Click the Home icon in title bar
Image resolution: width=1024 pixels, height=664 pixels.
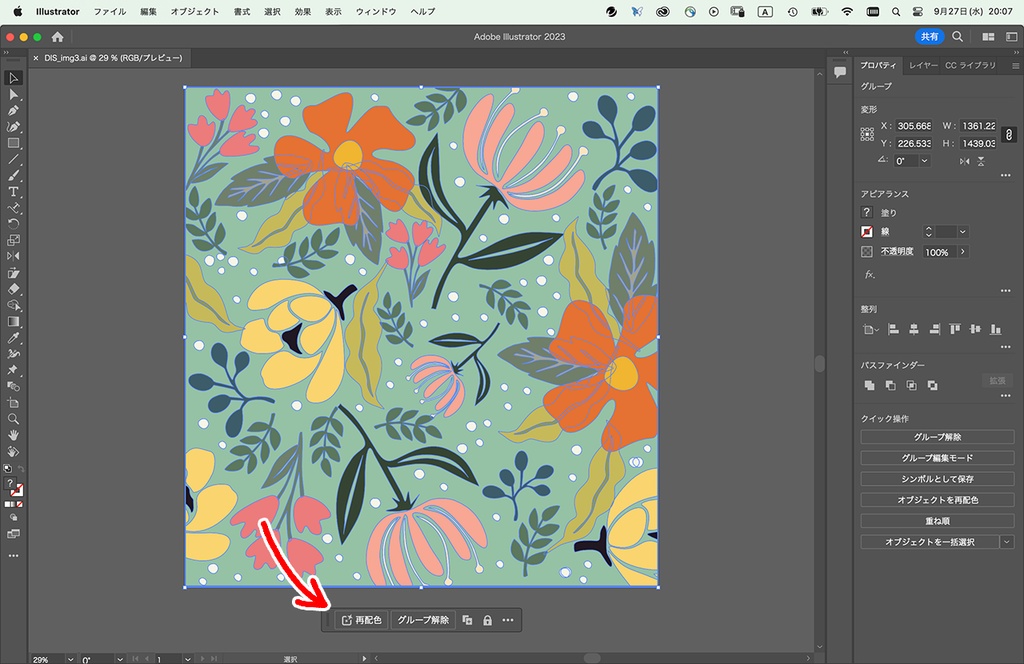click(x=57, y=37)
